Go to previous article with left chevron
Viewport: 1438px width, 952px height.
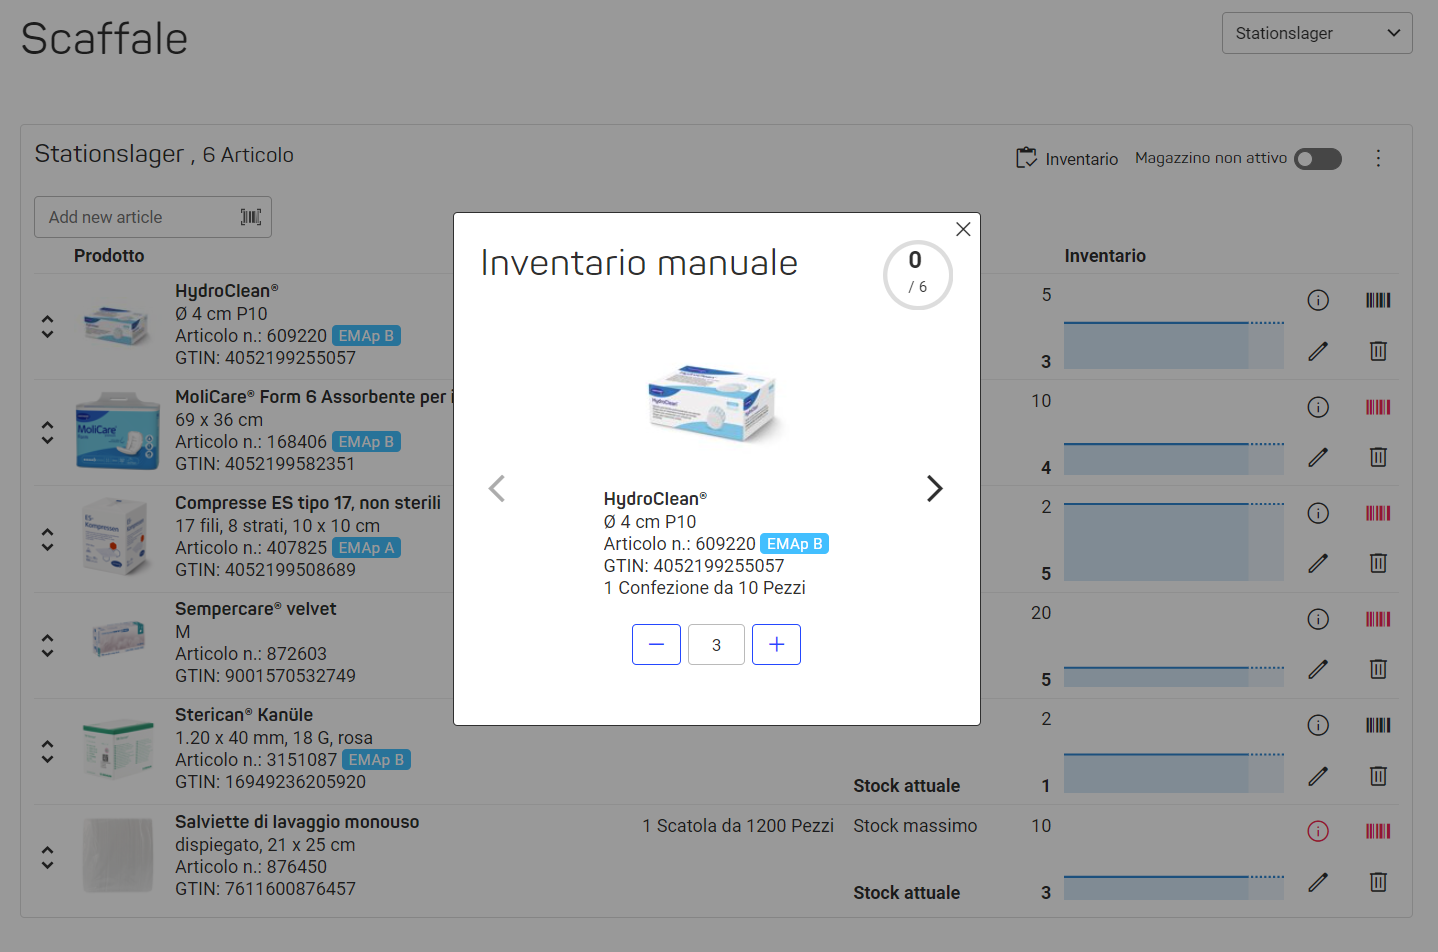click(x=497, y=488)
